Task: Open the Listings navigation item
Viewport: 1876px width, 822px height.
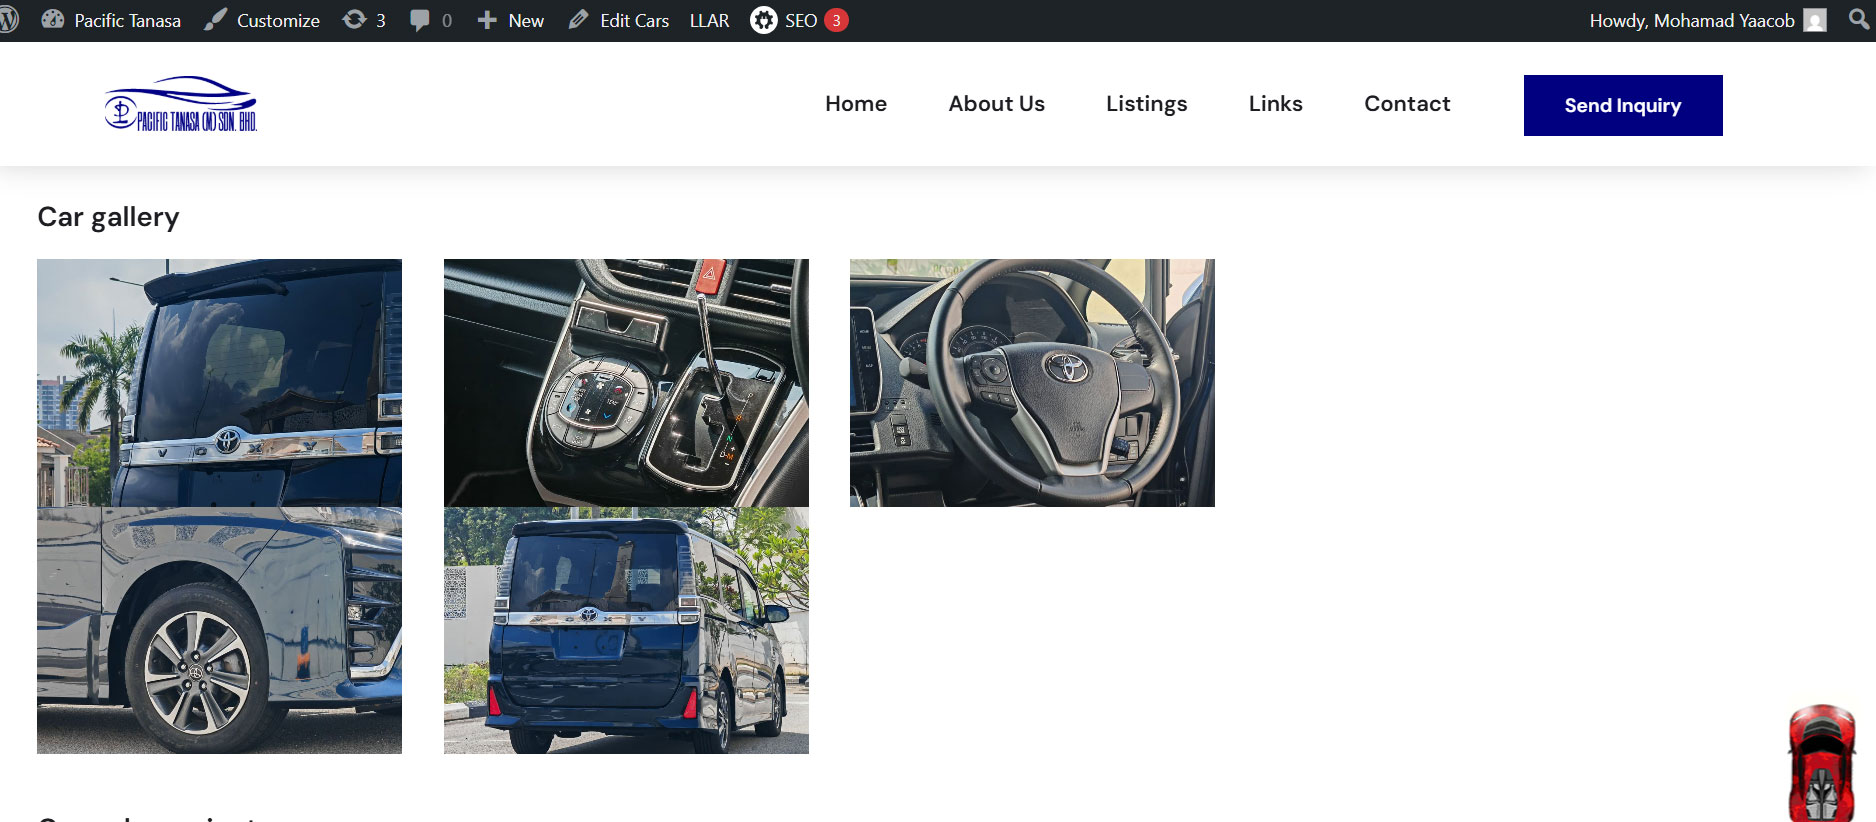Action: click(1146, 104)
